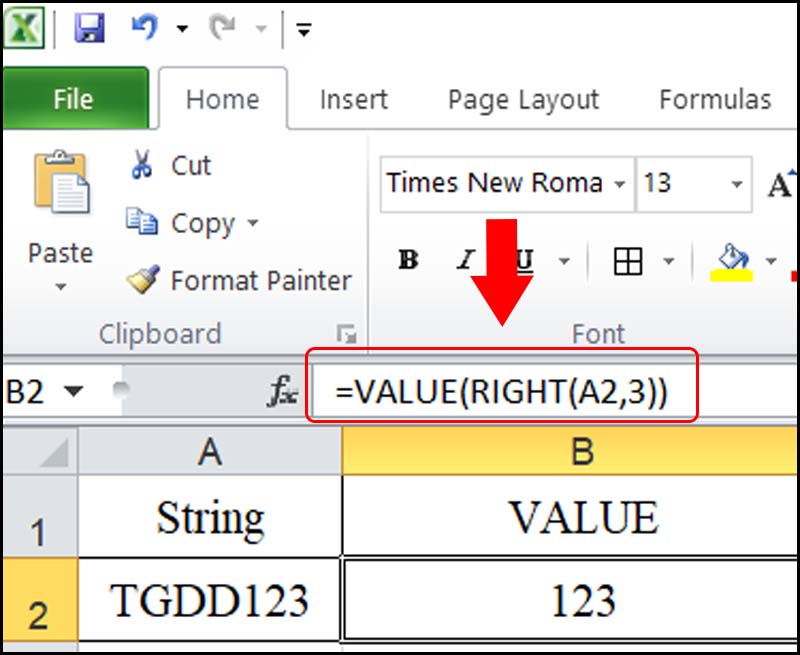Click the Insert Function fx button
Viewport: 800px width, 655px height.
(283, 392)
